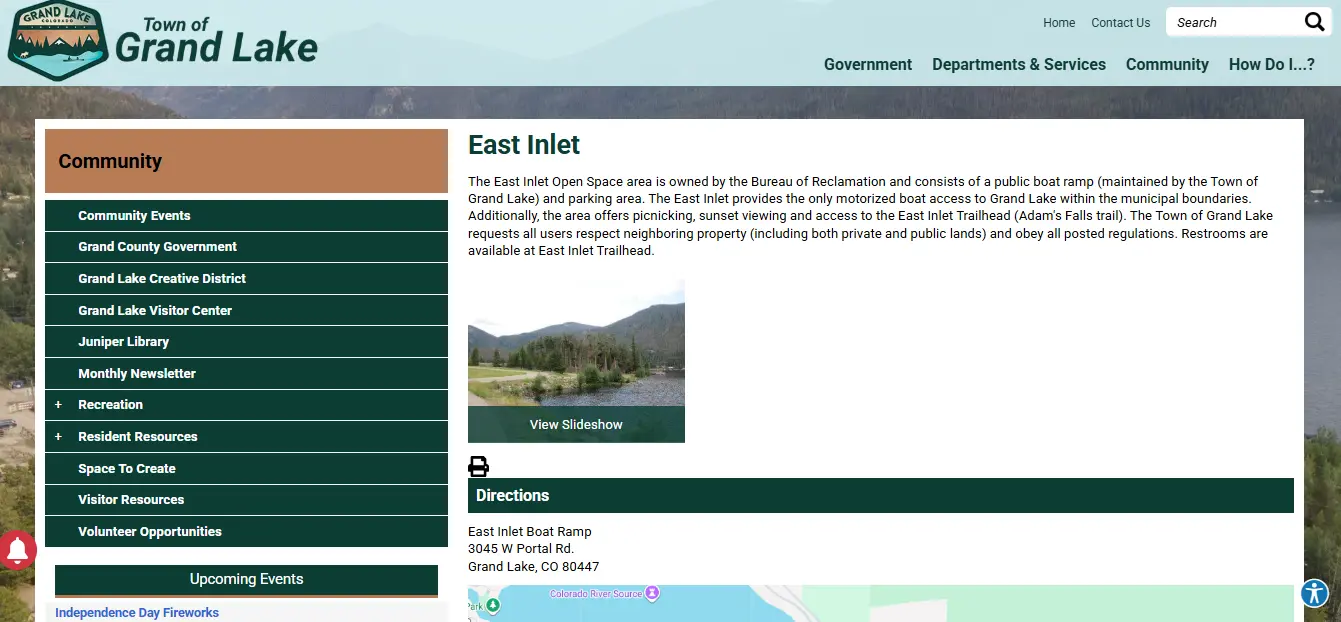Click into the Search field
The height and width of the screenshot is (622, 1341).
(x=1235, y=22)
